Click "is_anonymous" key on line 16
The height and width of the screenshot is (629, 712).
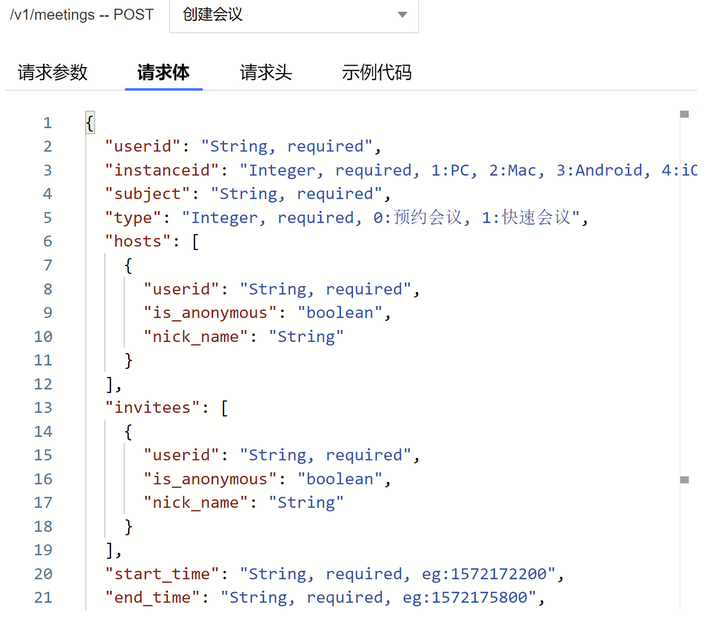click(x=210, y=479)
